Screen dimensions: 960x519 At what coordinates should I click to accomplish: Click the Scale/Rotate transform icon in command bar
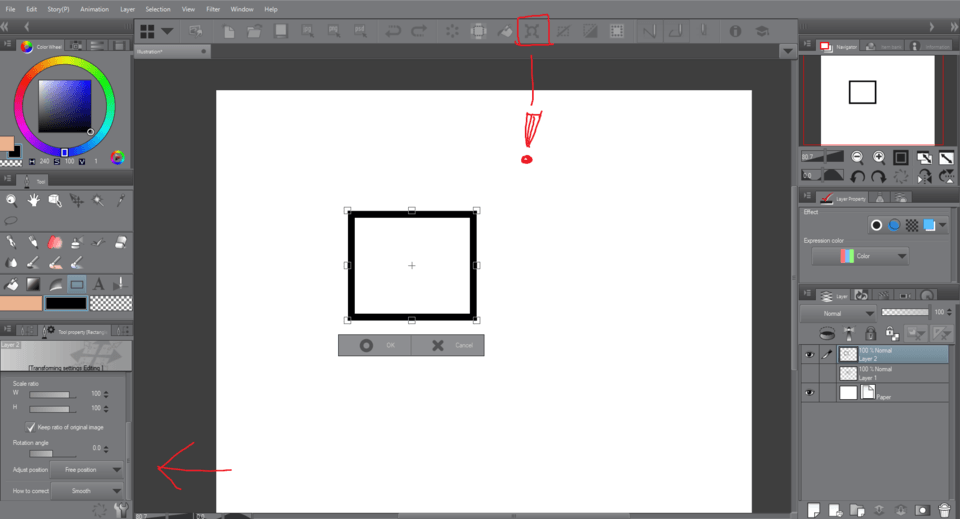532,31
